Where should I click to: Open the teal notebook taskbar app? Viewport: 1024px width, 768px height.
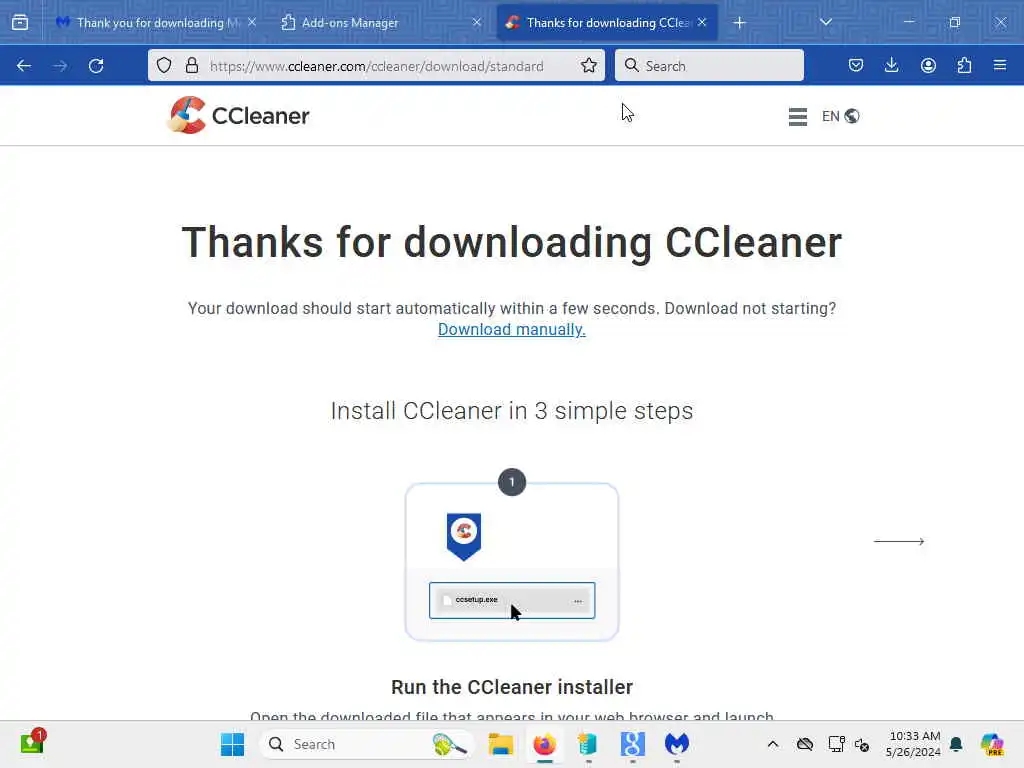tap(588, 744)
